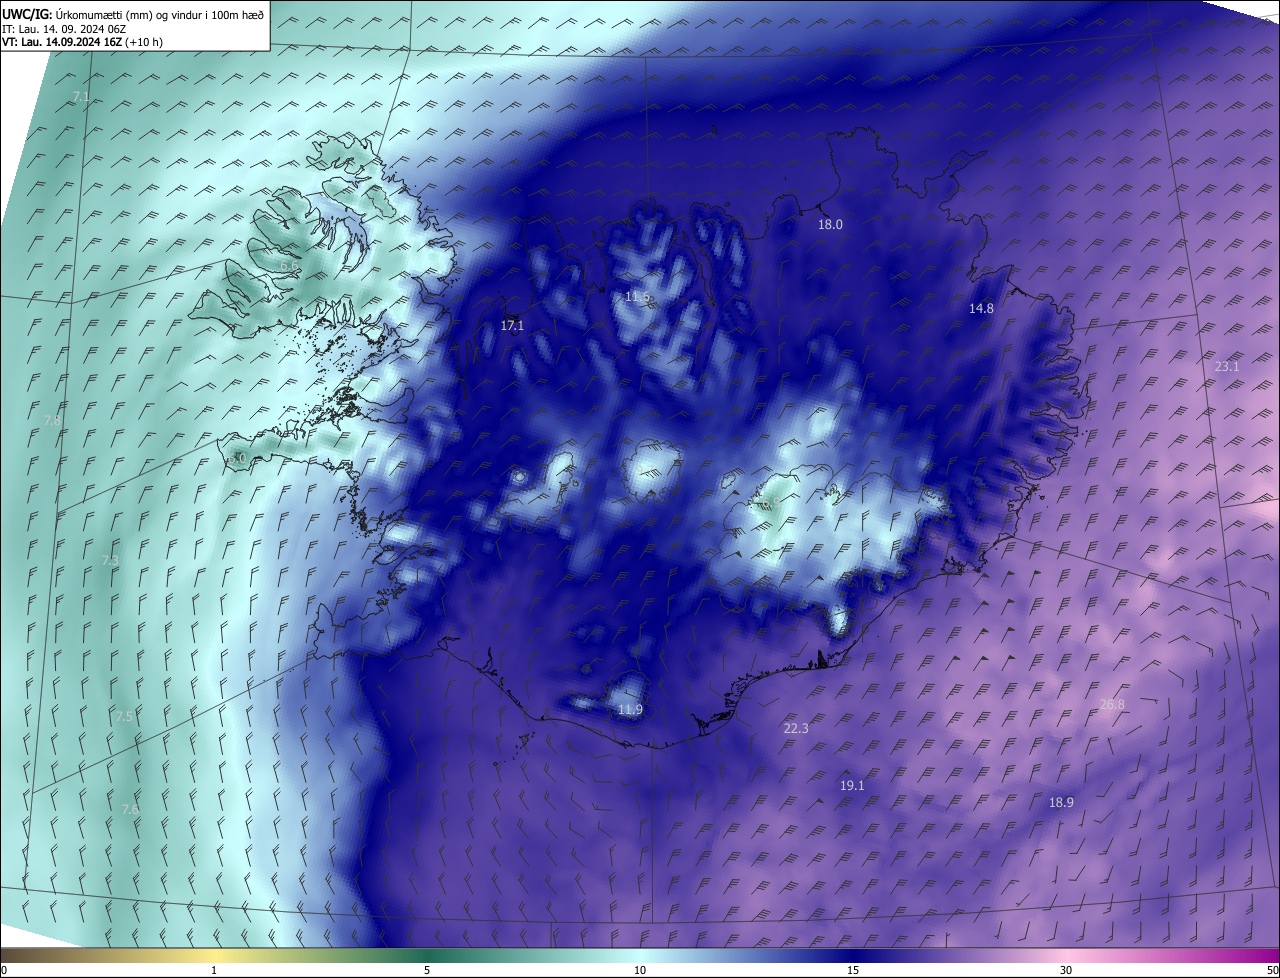Click the 7.8 value label on the map
The width and height of the screenshot is (1280, 978).
point(51,421)
